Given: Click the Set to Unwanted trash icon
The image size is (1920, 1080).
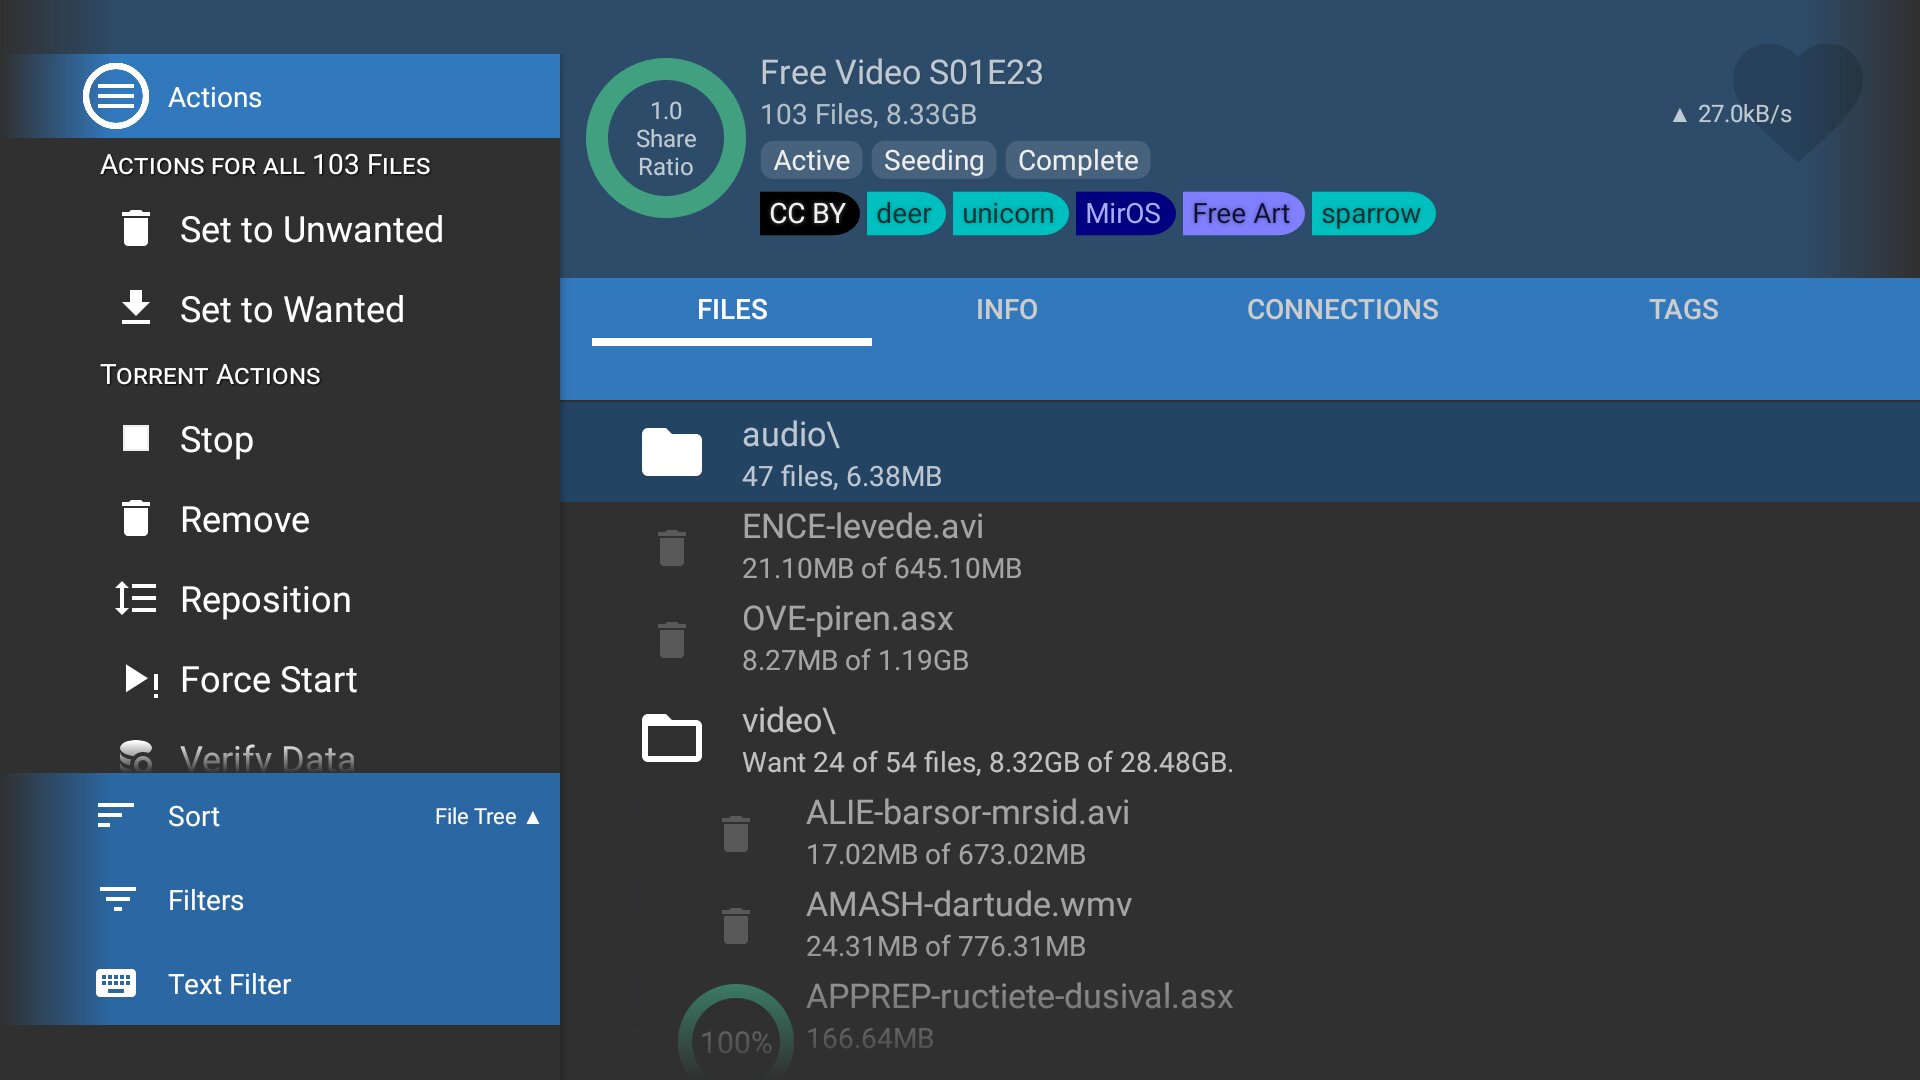Looking at the screenshot, I should coord(136,229).
